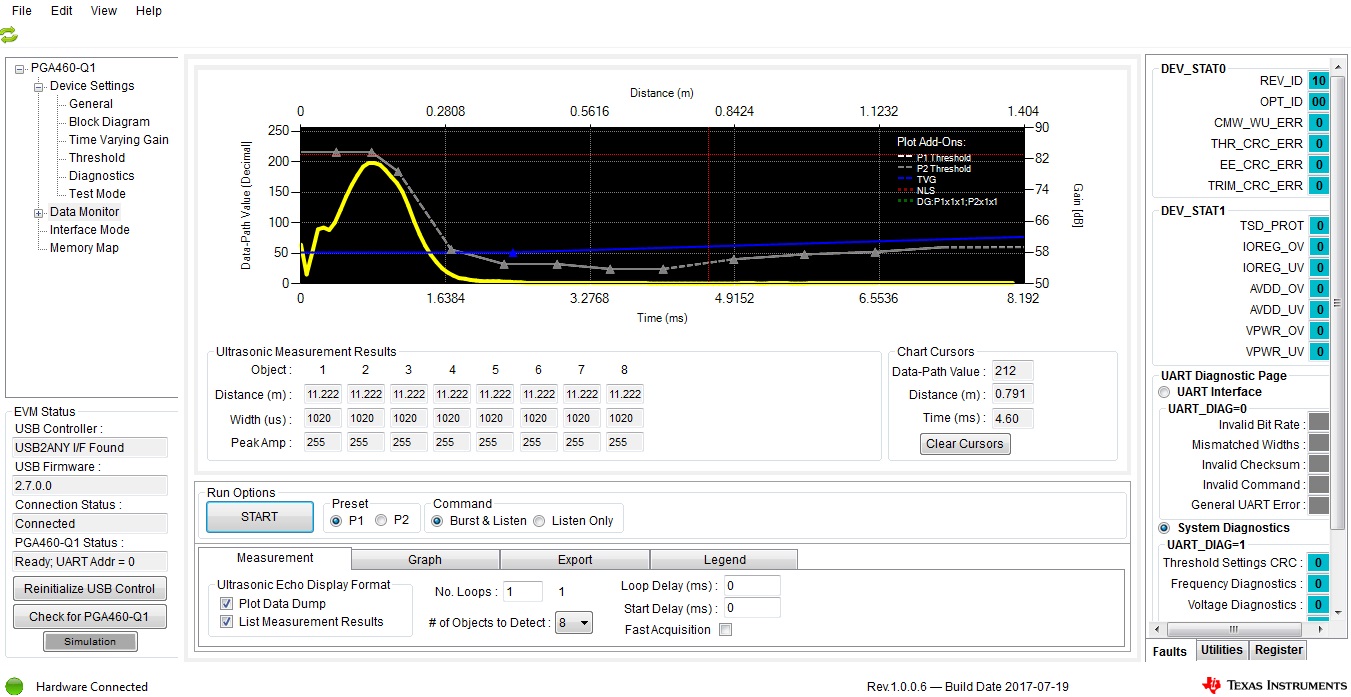Toggle the List Measurement Results checkbox

pos(226,622)
